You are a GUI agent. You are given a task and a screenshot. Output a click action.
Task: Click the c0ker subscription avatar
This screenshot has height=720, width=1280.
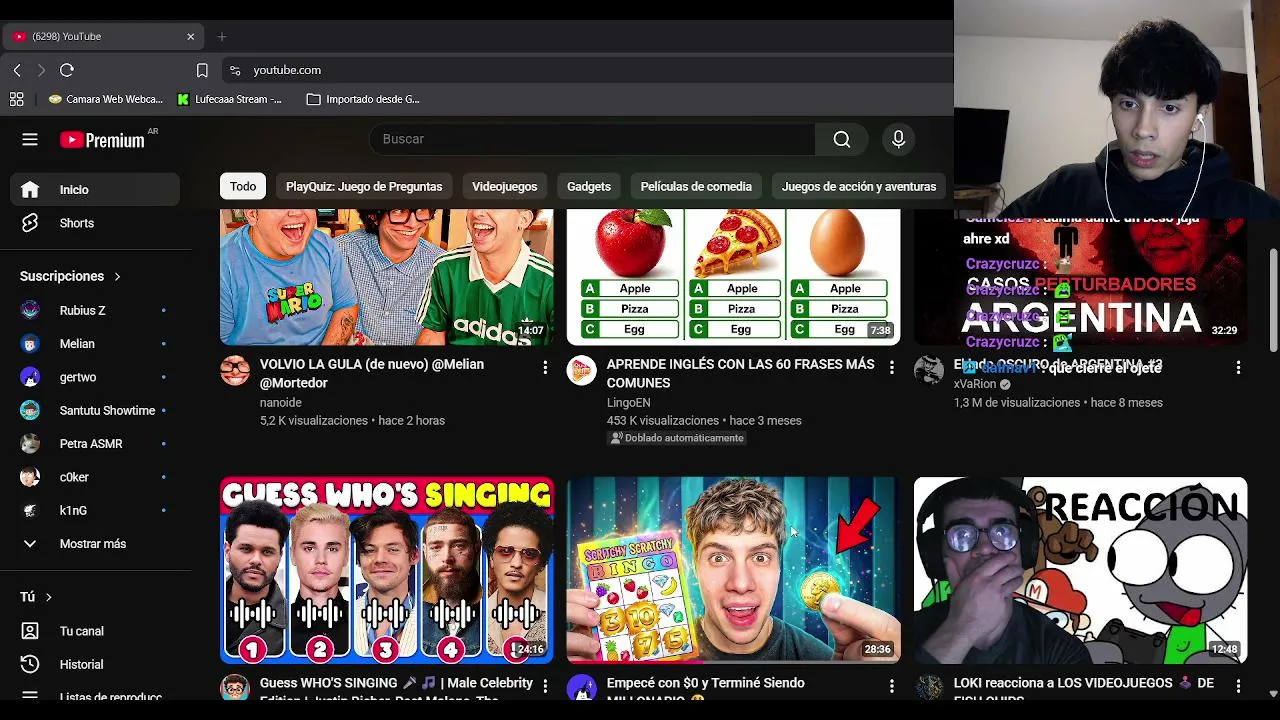click(x=30, y=477)
